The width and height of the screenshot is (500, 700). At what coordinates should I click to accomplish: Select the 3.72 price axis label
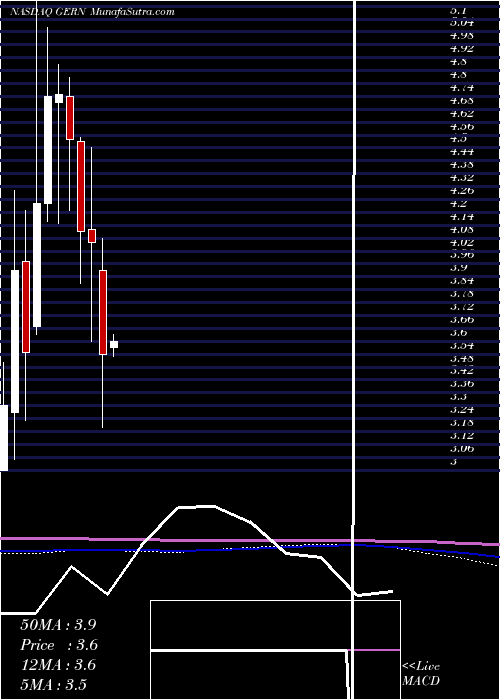point(462,307)
